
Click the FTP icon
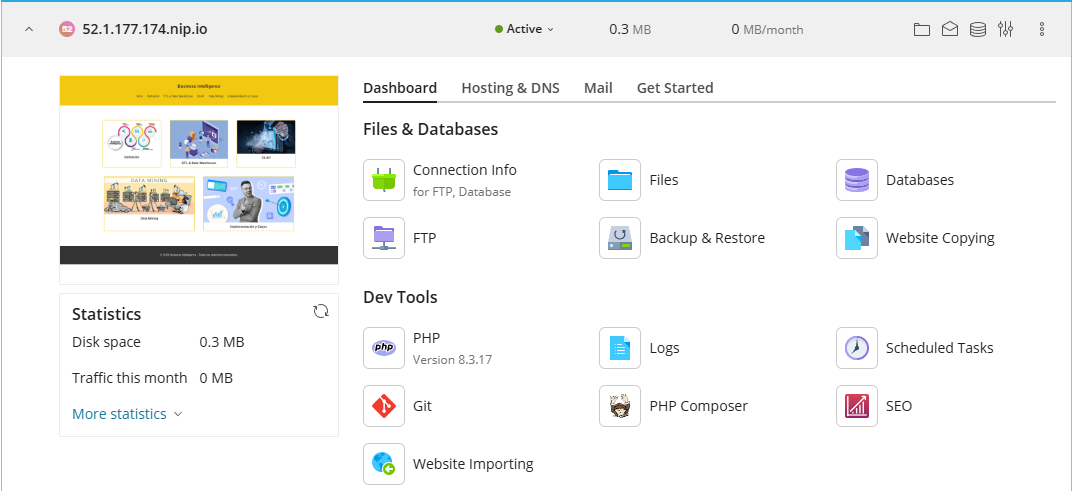[x=384, y=238]
